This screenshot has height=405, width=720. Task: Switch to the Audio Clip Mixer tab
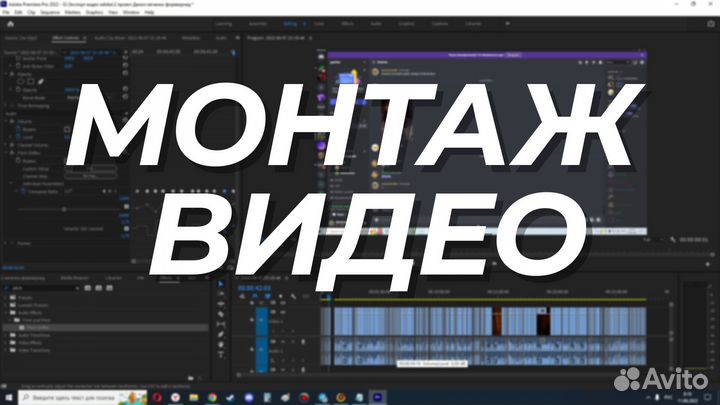(130, 38)
